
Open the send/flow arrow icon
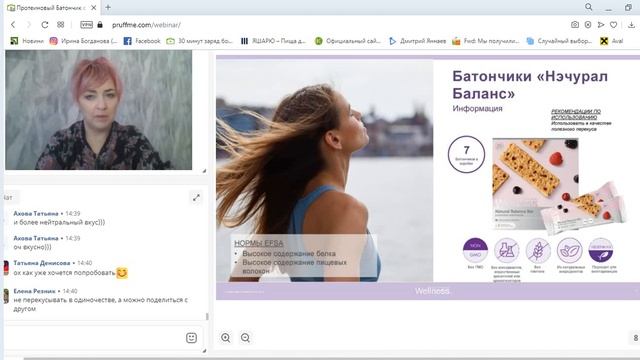point(601,25)
